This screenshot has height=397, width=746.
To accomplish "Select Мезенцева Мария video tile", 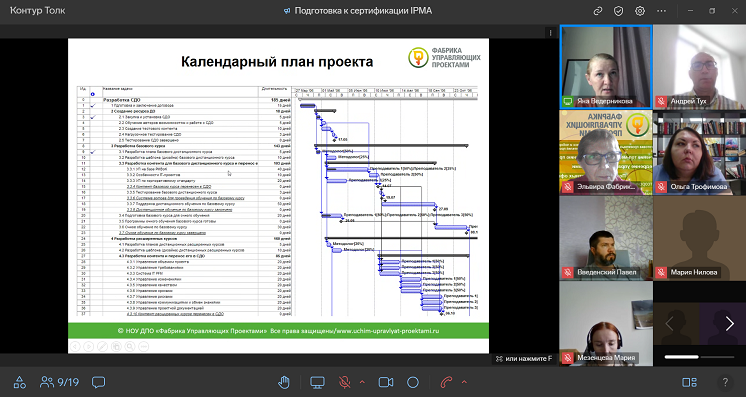I will click(606, 324).
